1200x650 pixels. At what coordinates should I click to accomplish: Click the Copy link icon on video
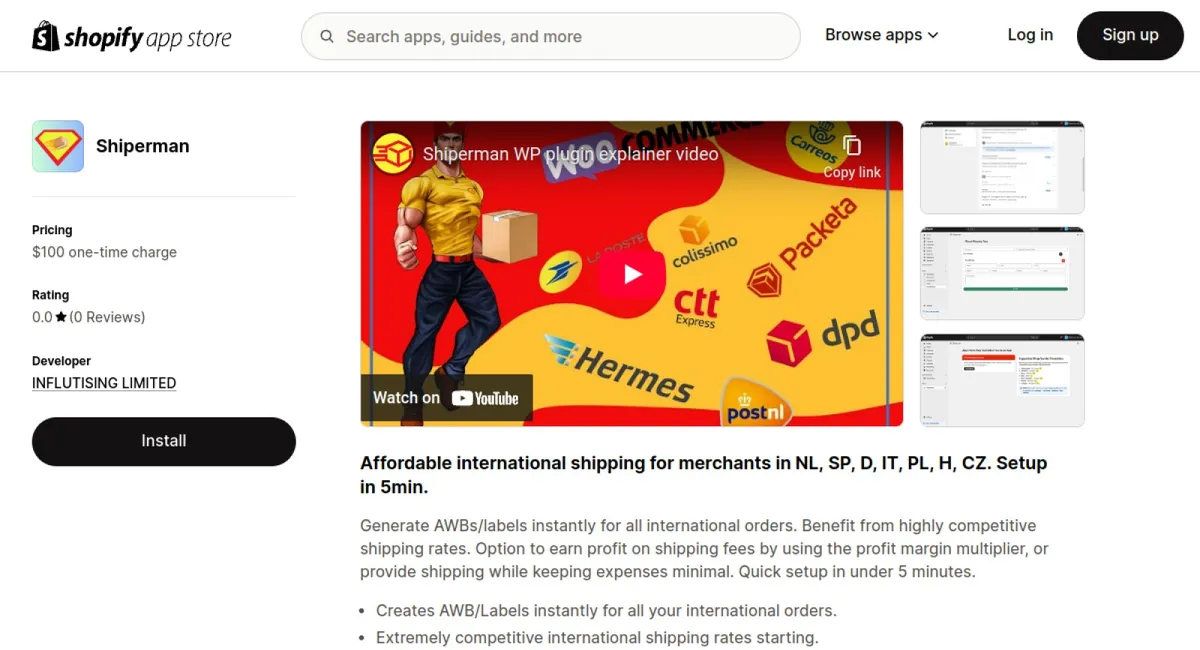(x=852, y=146)
